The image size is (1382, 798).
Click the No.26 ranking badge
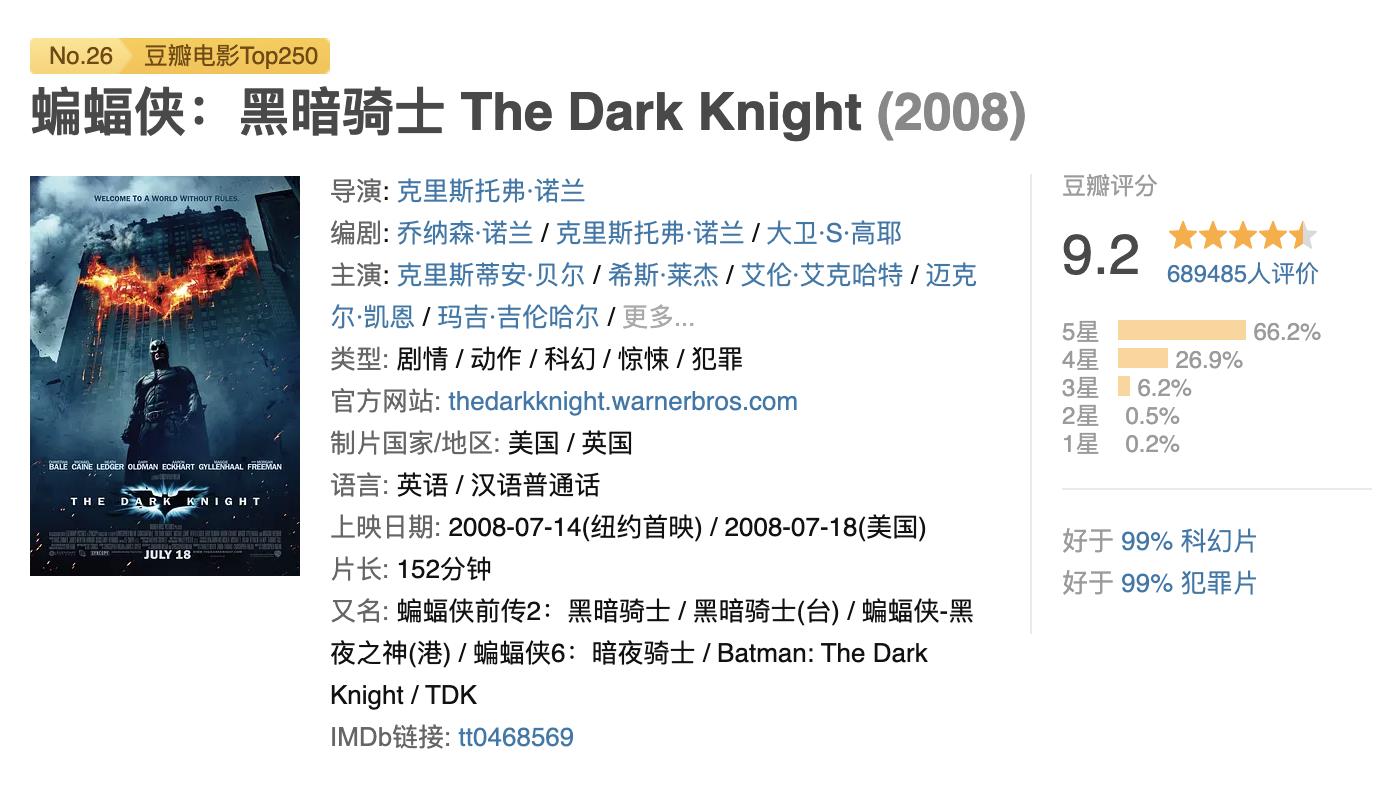pyautogui.click(x=80, y=56)
